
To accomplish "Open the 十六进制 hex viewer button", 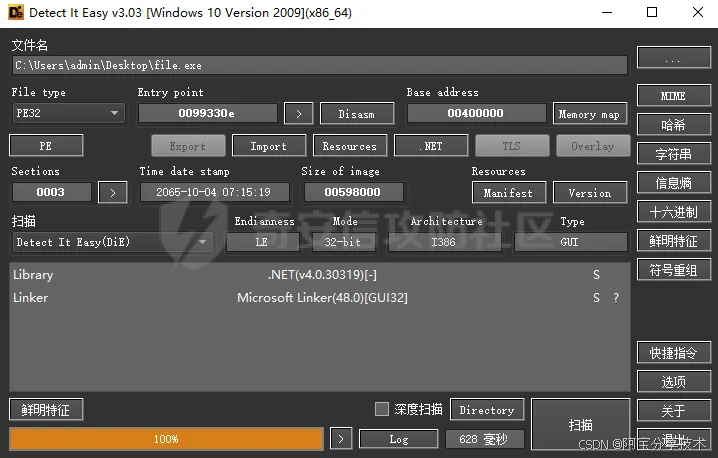I will click(674, 212).
